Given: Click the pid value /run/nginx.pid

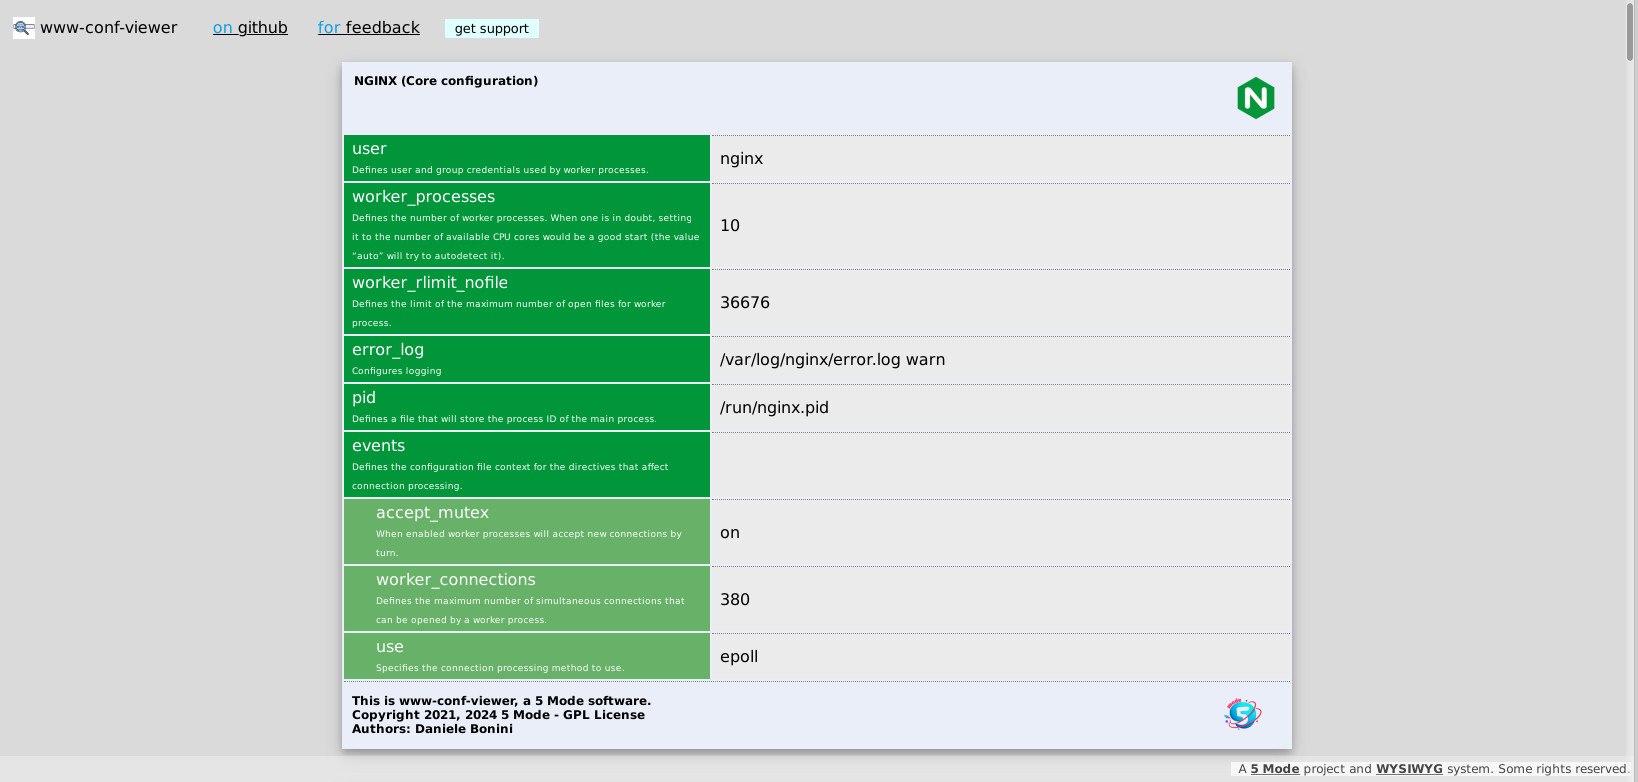Looking at the screenshot, I should pyautogui.click(x=774, y=408).
